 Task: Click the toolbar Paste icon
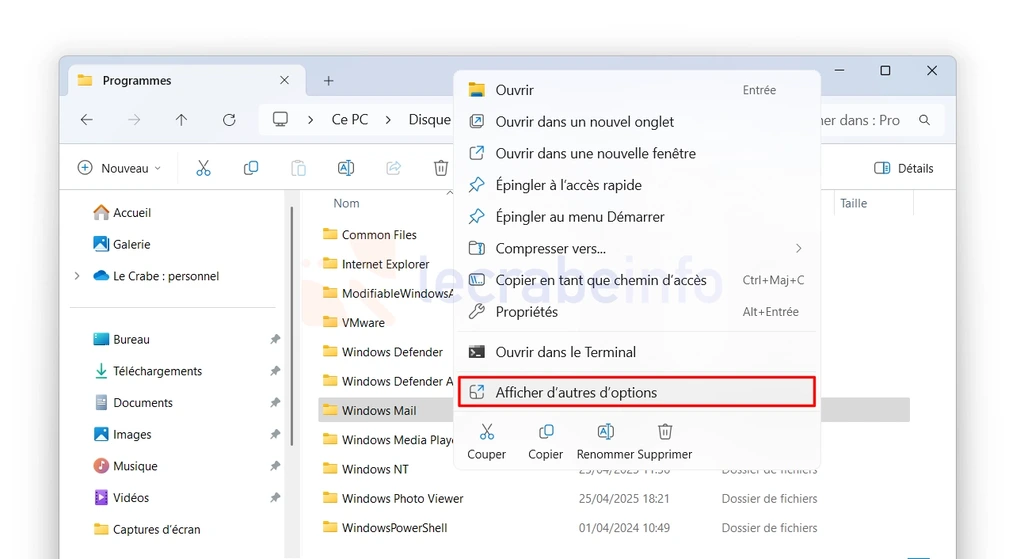coord(298,168)
